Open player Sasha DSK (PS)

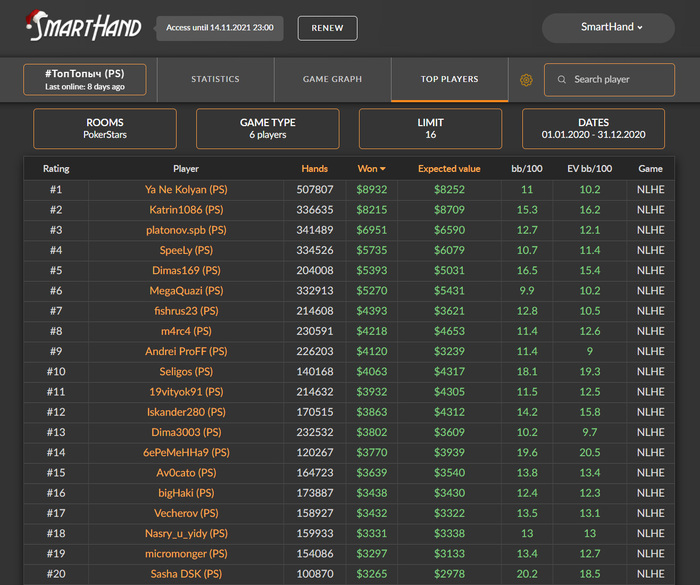186,574
